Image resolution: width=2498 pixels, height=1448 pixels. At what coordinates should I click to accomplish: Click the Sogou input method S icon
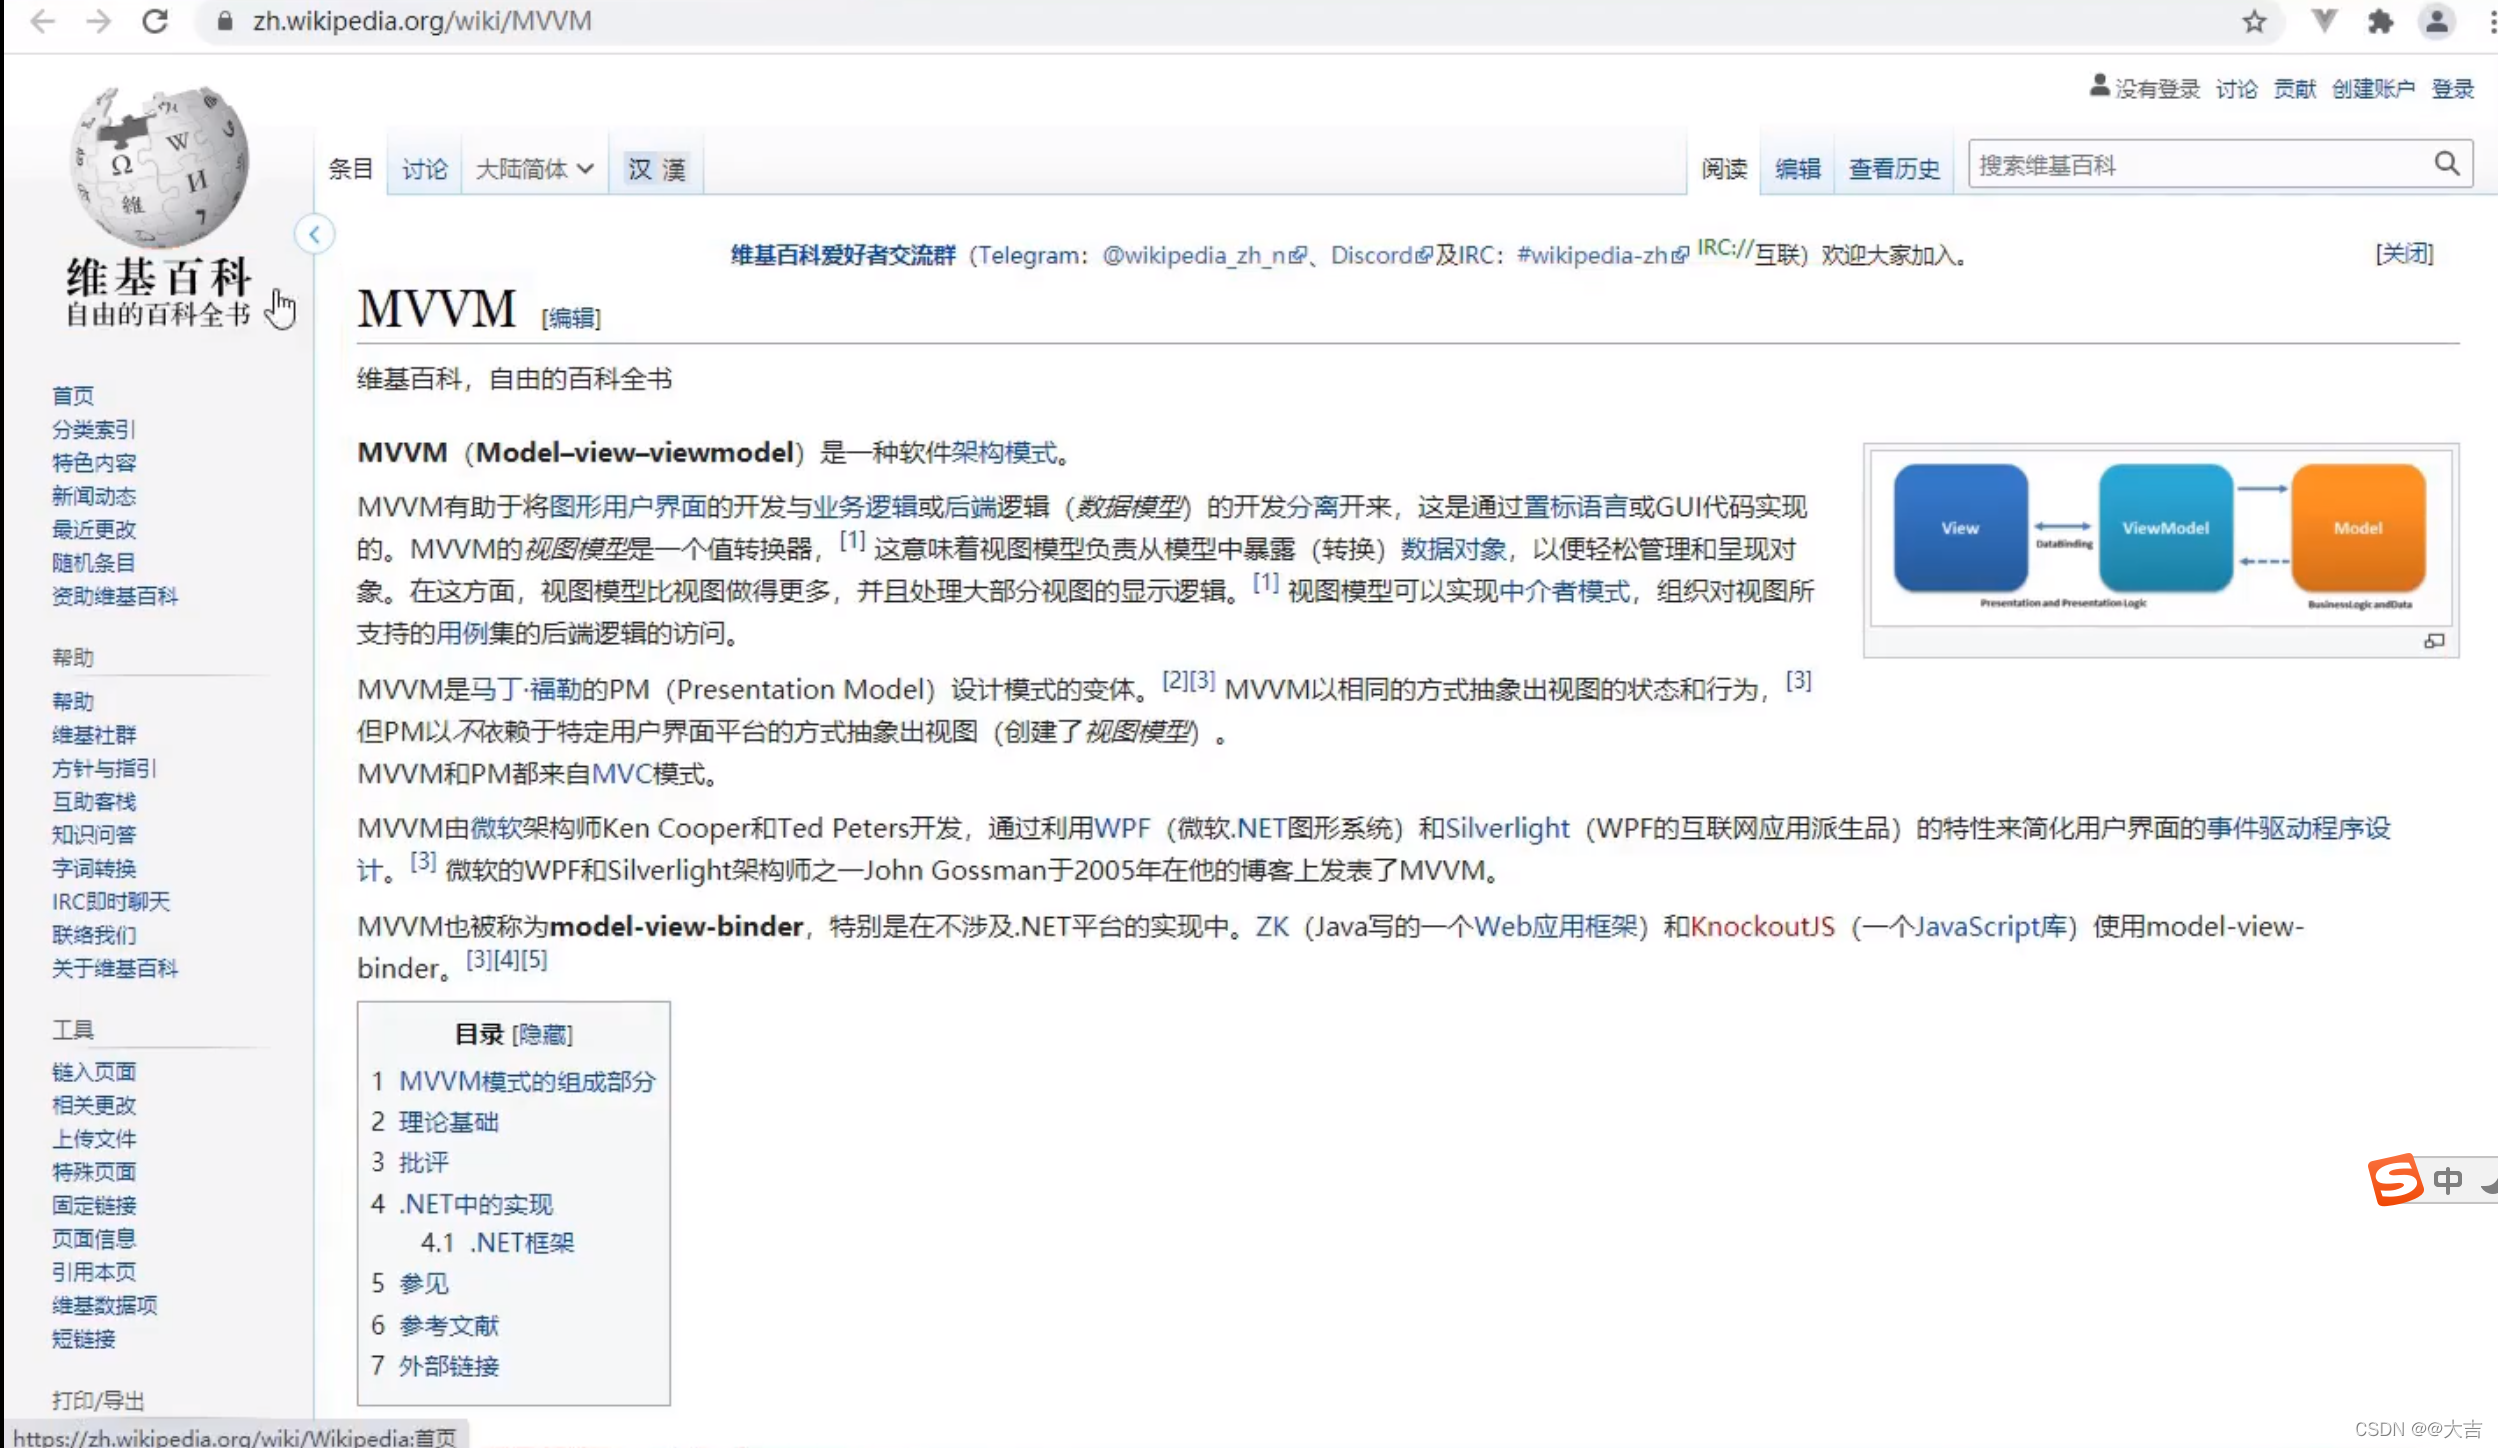(x=2394, y=1180)
